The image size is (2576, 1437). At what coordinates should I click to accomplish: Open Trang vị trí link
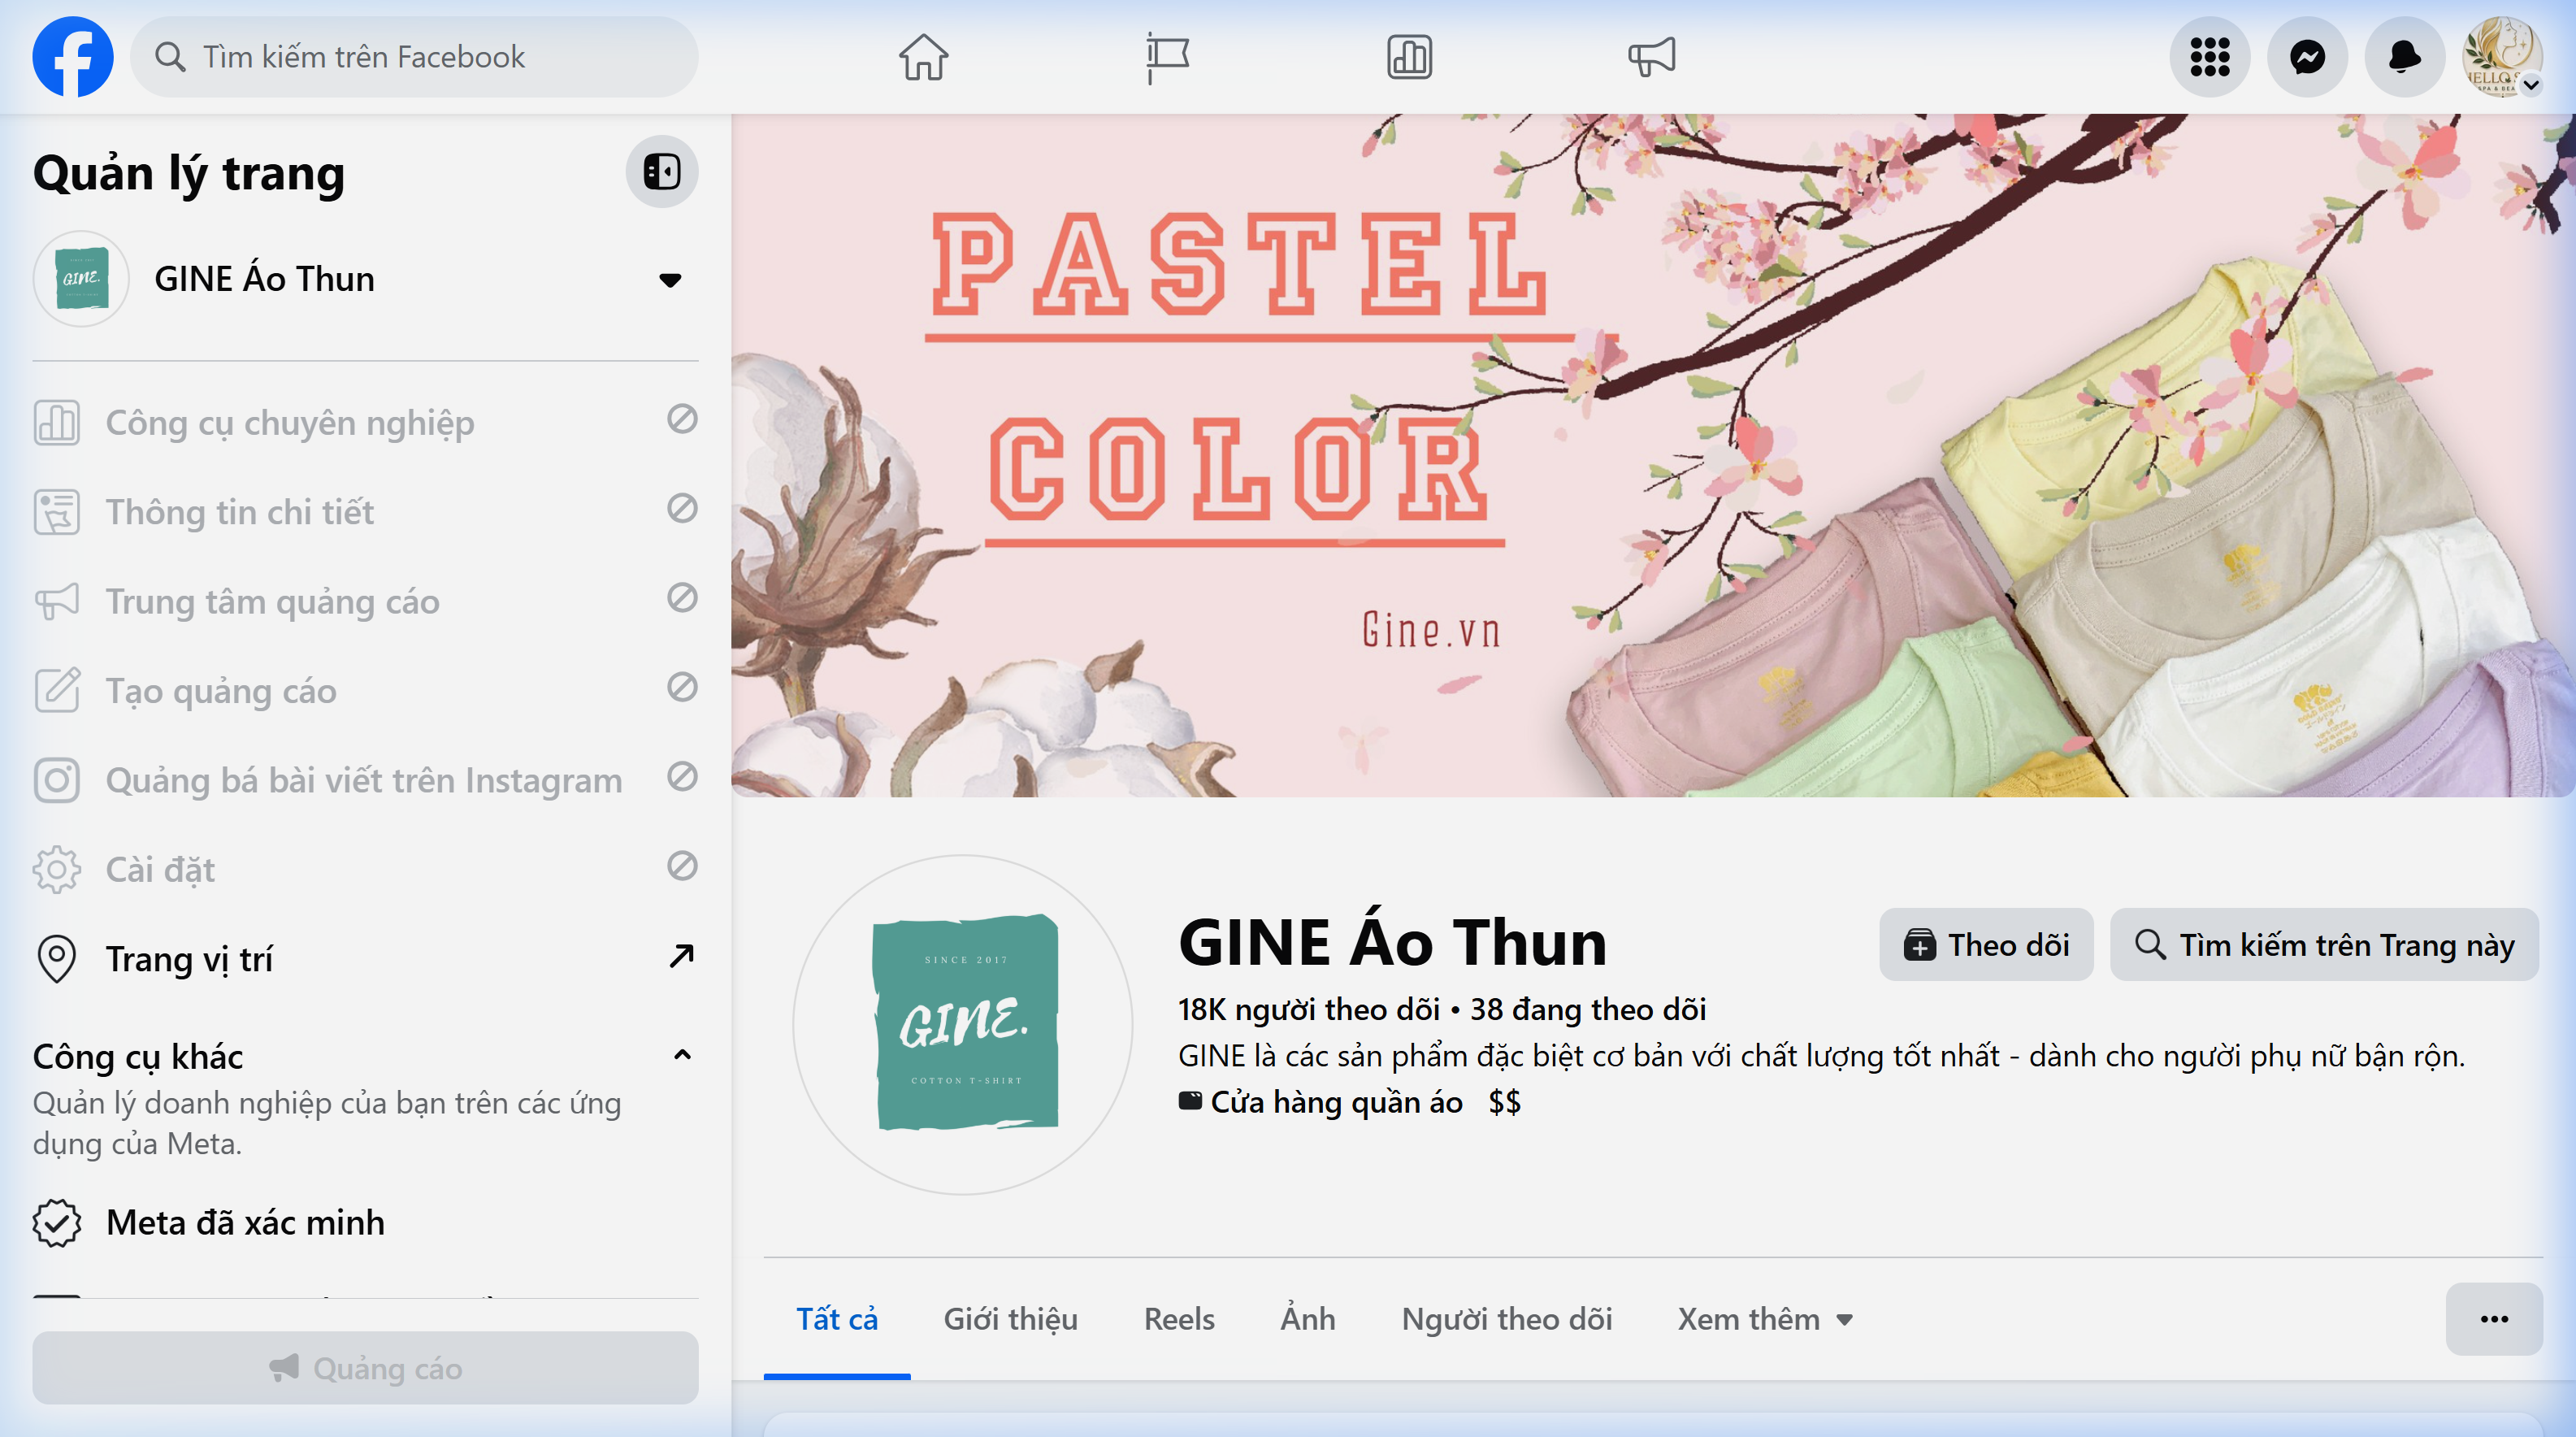pyautogui.click(x=365, y=959)
